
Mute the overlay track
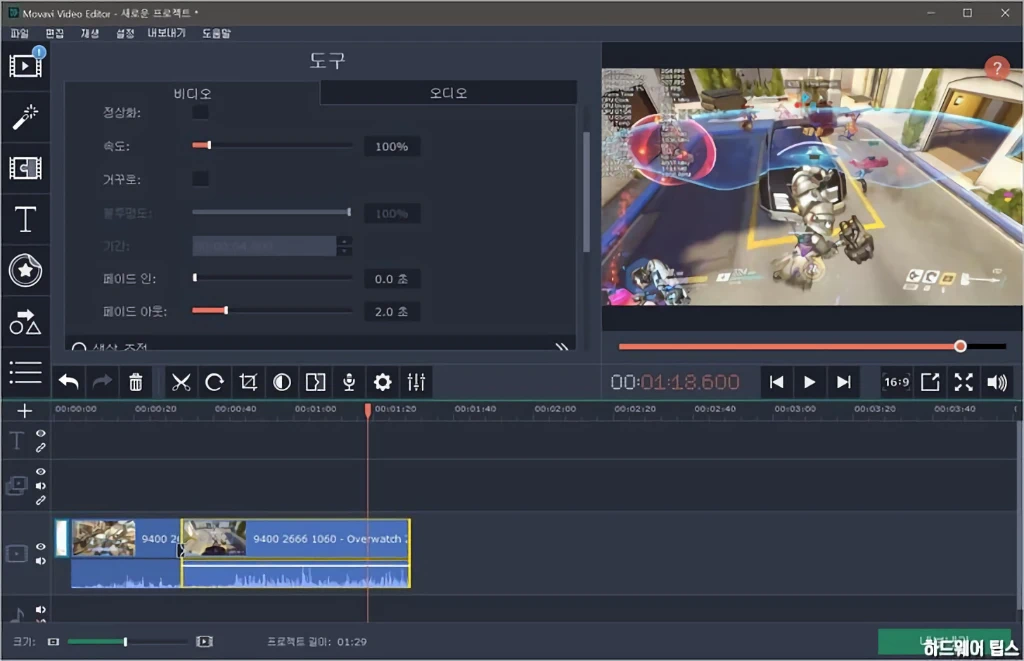coord(40,486)
